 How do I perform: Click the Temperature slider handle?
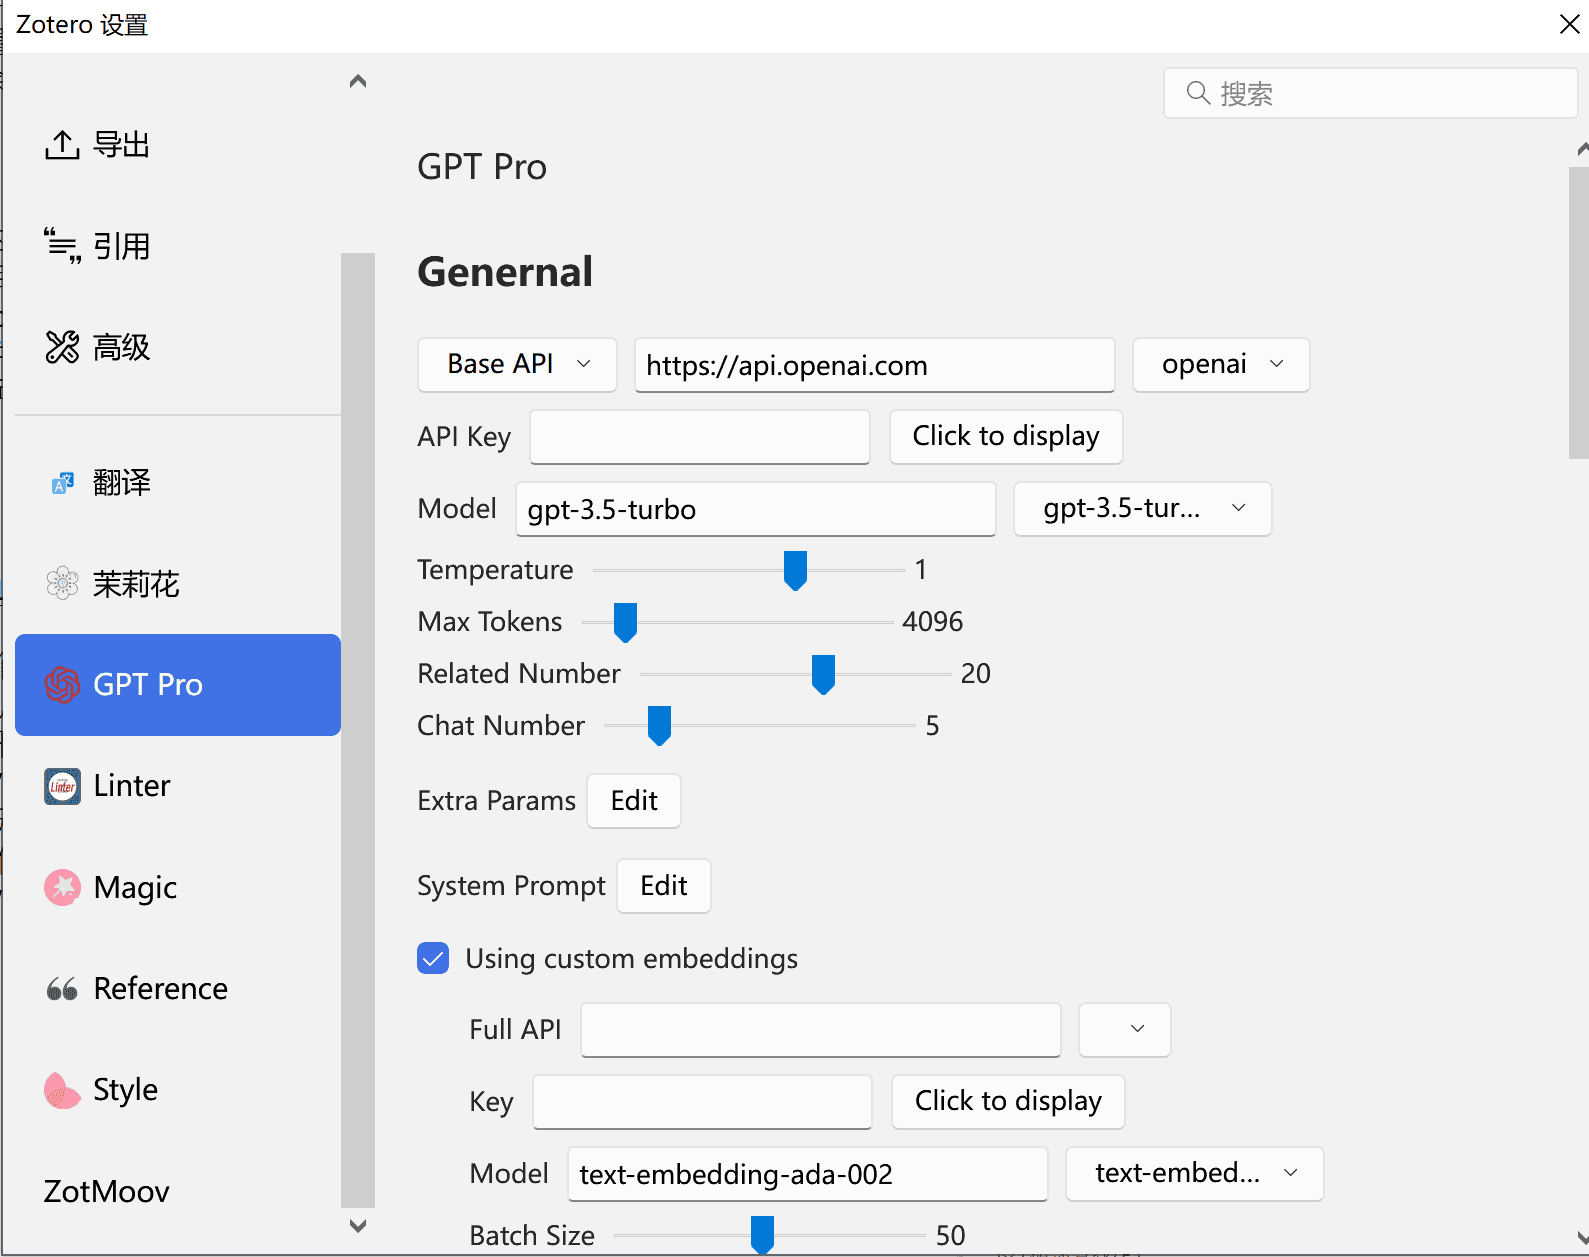[795, 570]
